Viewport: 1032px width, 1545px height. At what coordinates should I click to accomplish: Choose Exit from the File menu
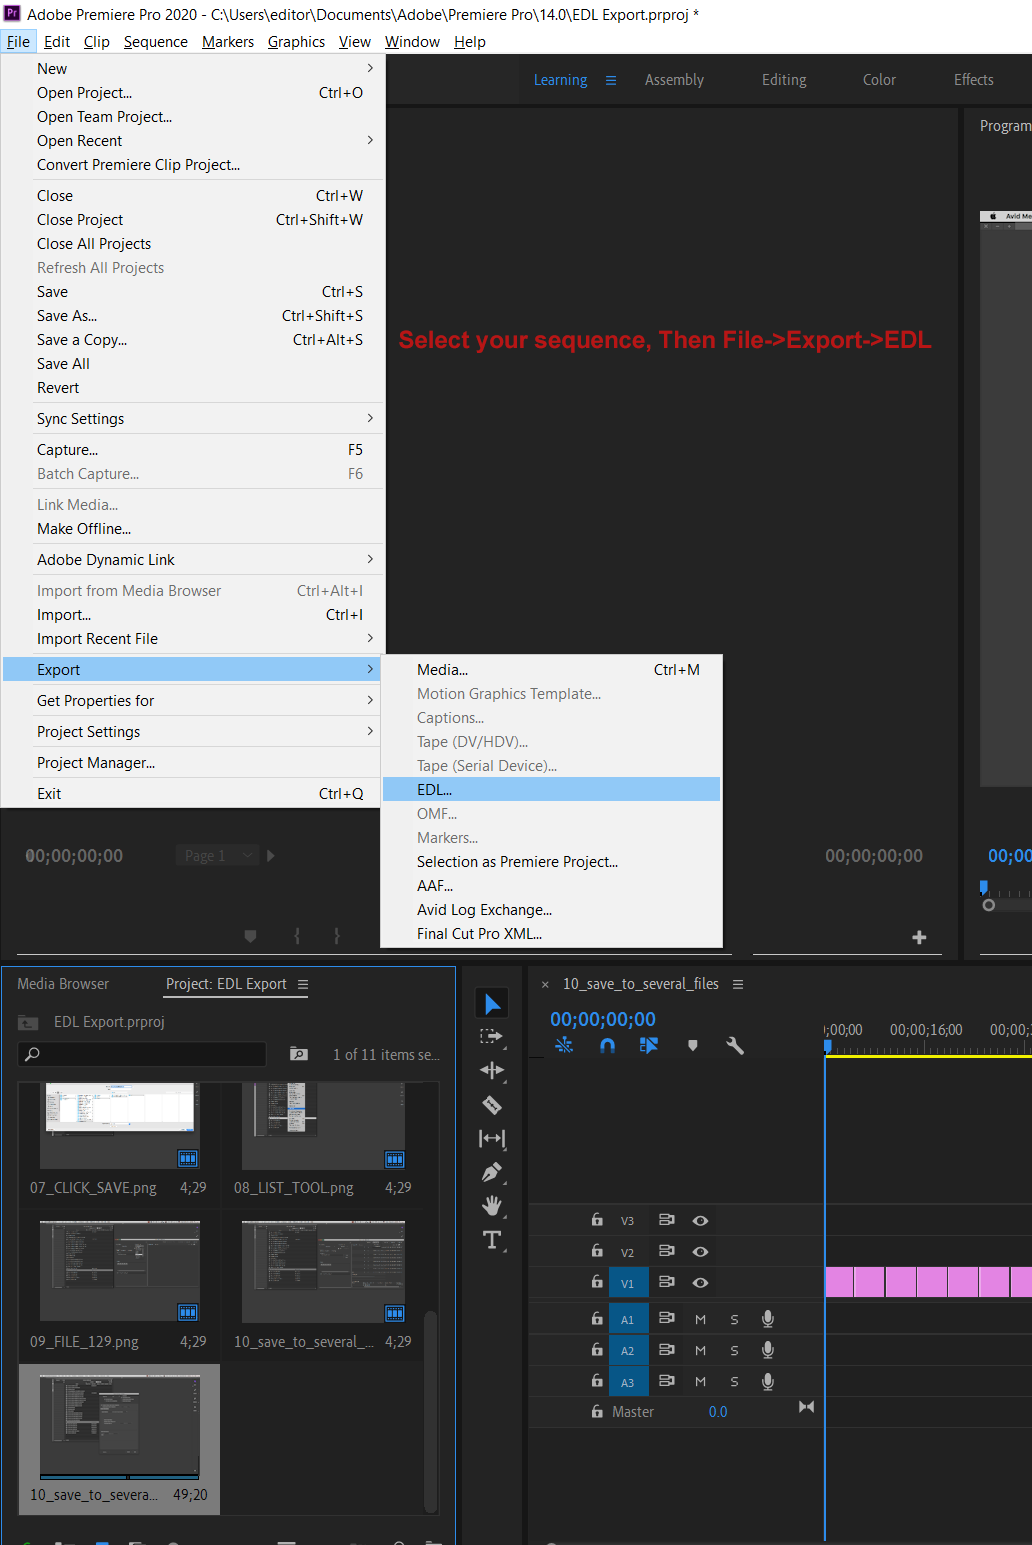click(x=194, y=794)
